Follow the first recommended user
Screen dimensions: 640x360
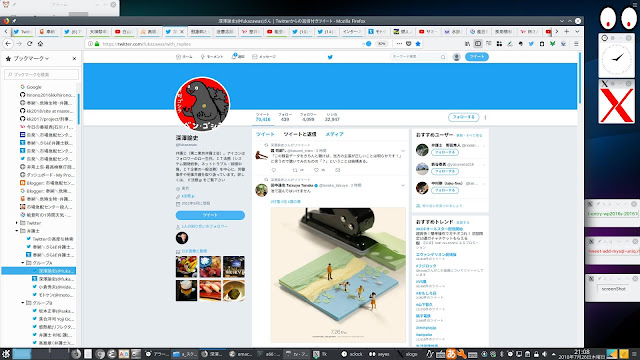coord(445,152)
